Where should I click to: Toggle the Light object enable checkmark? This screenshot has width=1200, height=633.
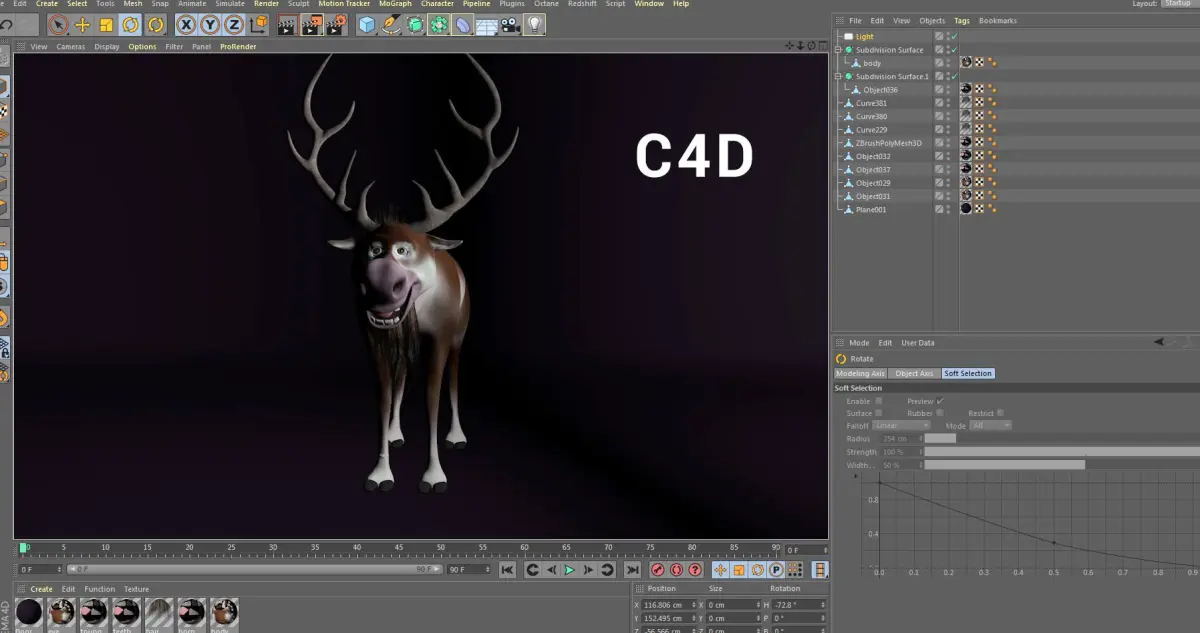[954, 36]
